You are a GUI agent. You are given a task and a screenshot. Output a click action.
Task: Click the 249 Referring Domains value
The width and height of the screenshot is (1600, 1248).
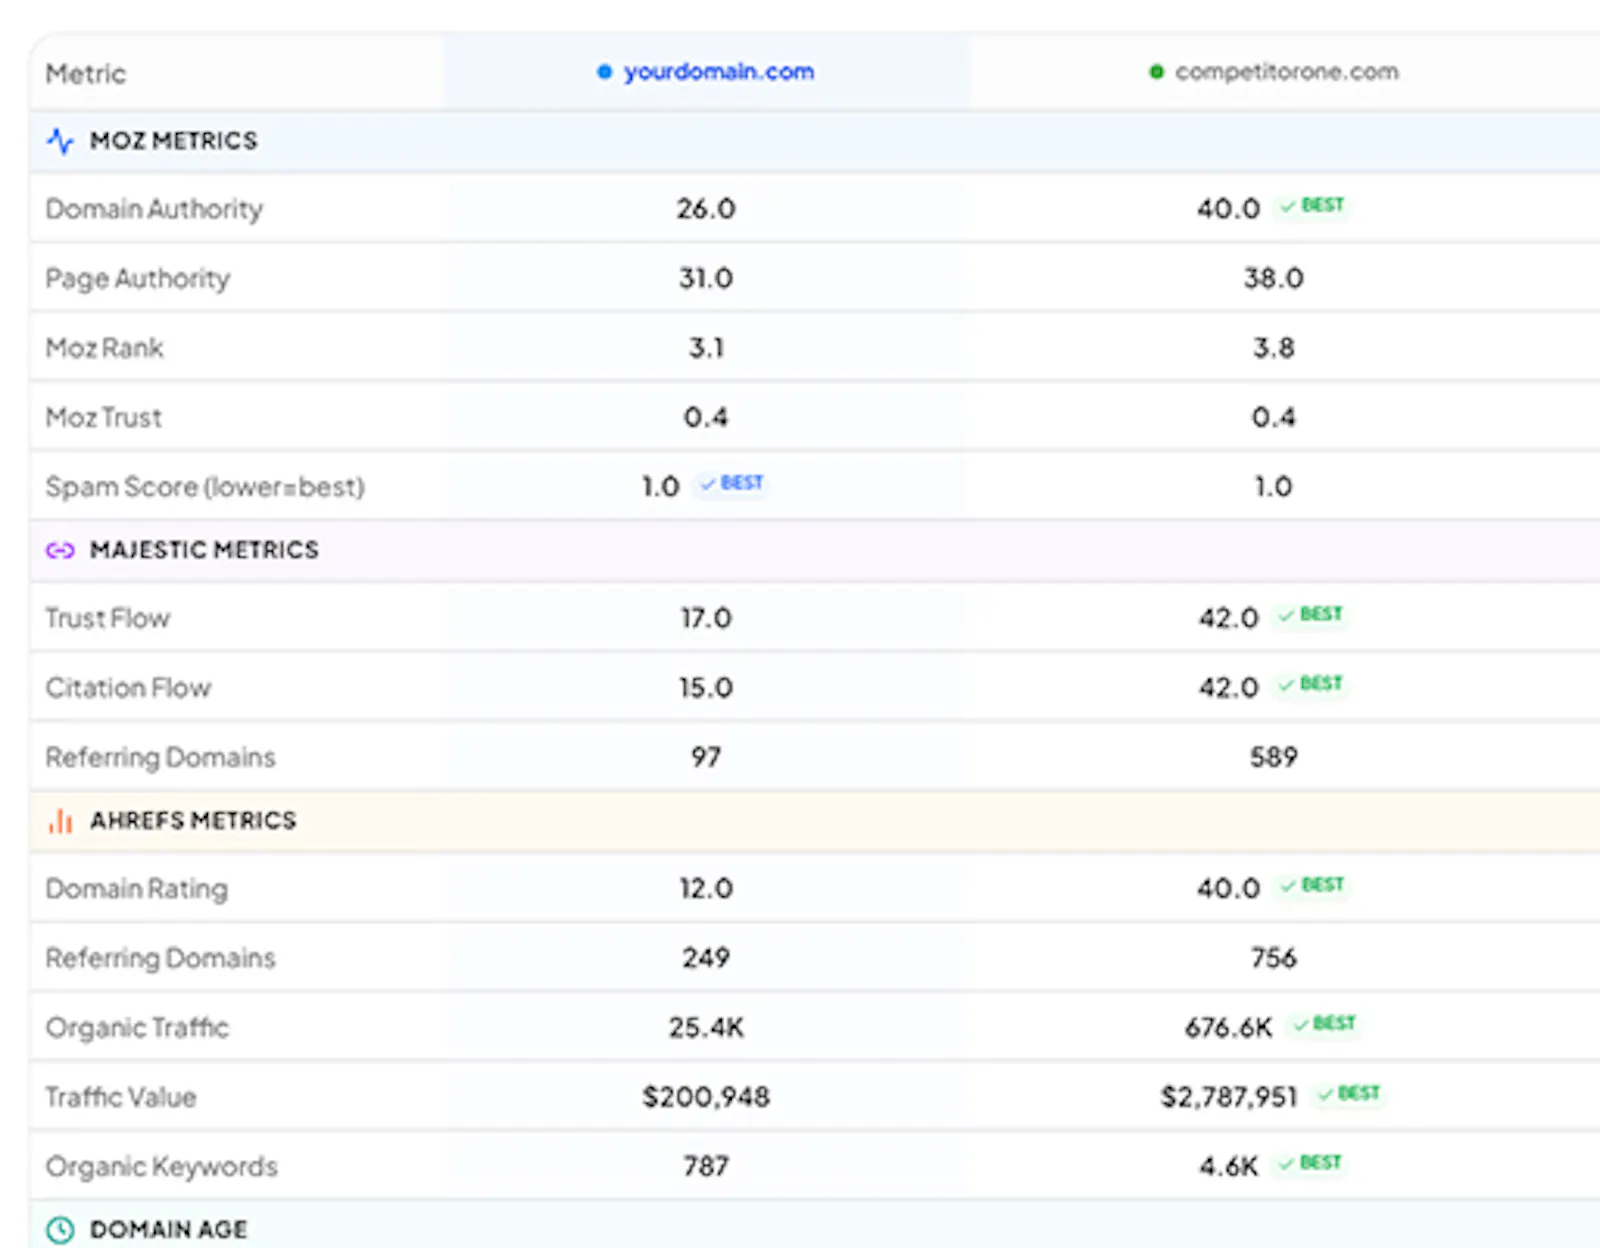coord(706,959)
